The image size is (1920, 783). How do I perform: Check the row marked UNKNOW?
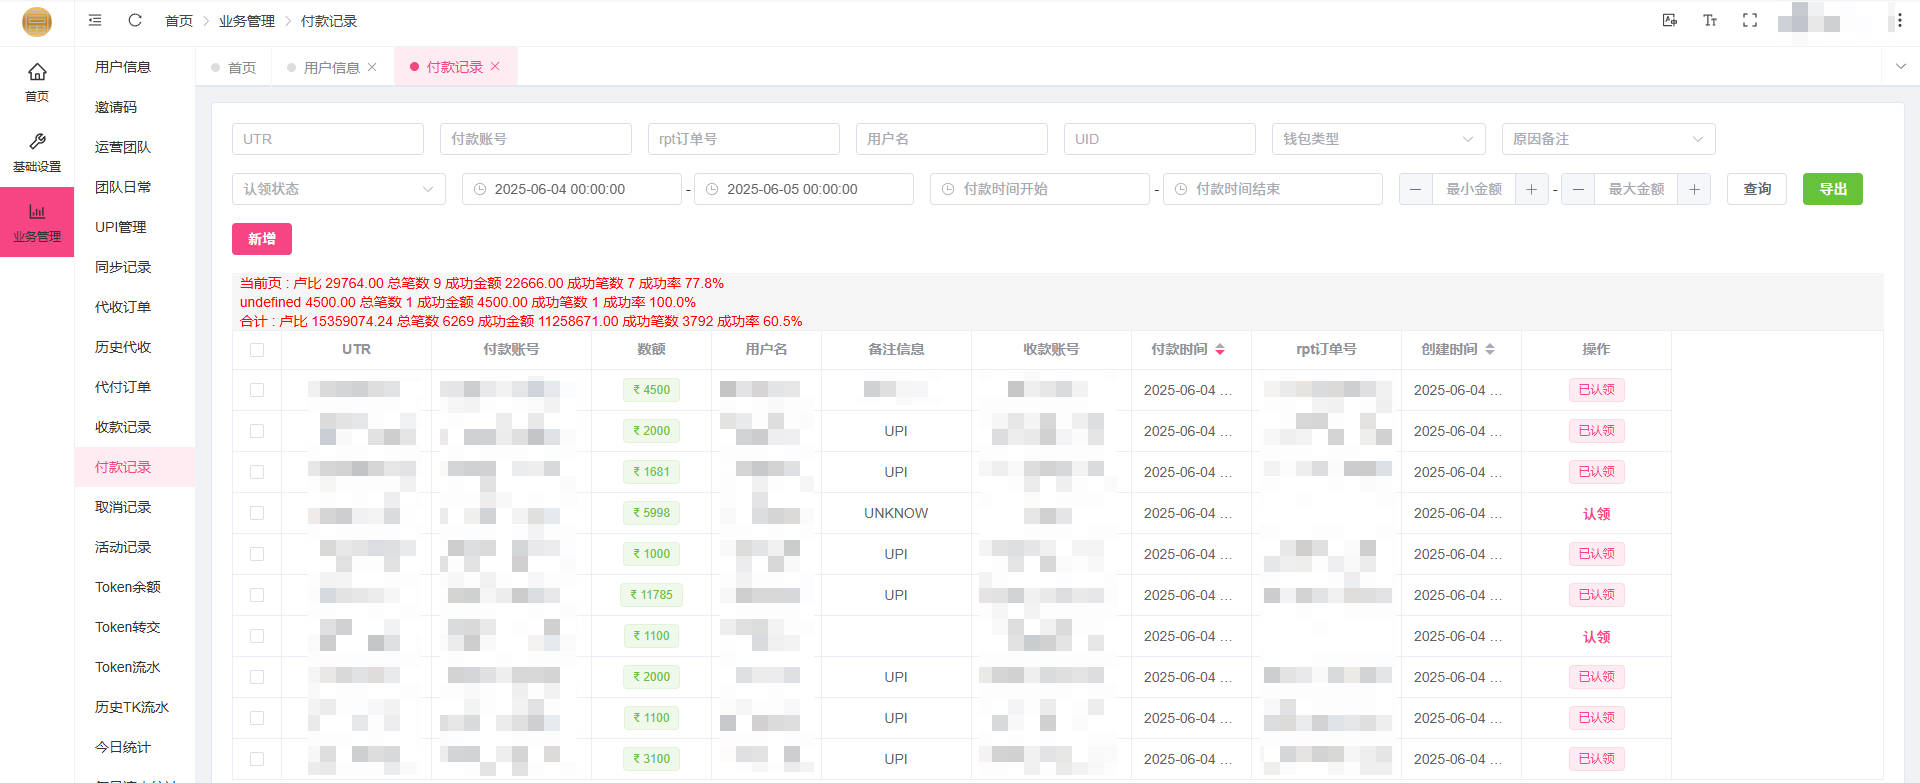coord(257,513)
